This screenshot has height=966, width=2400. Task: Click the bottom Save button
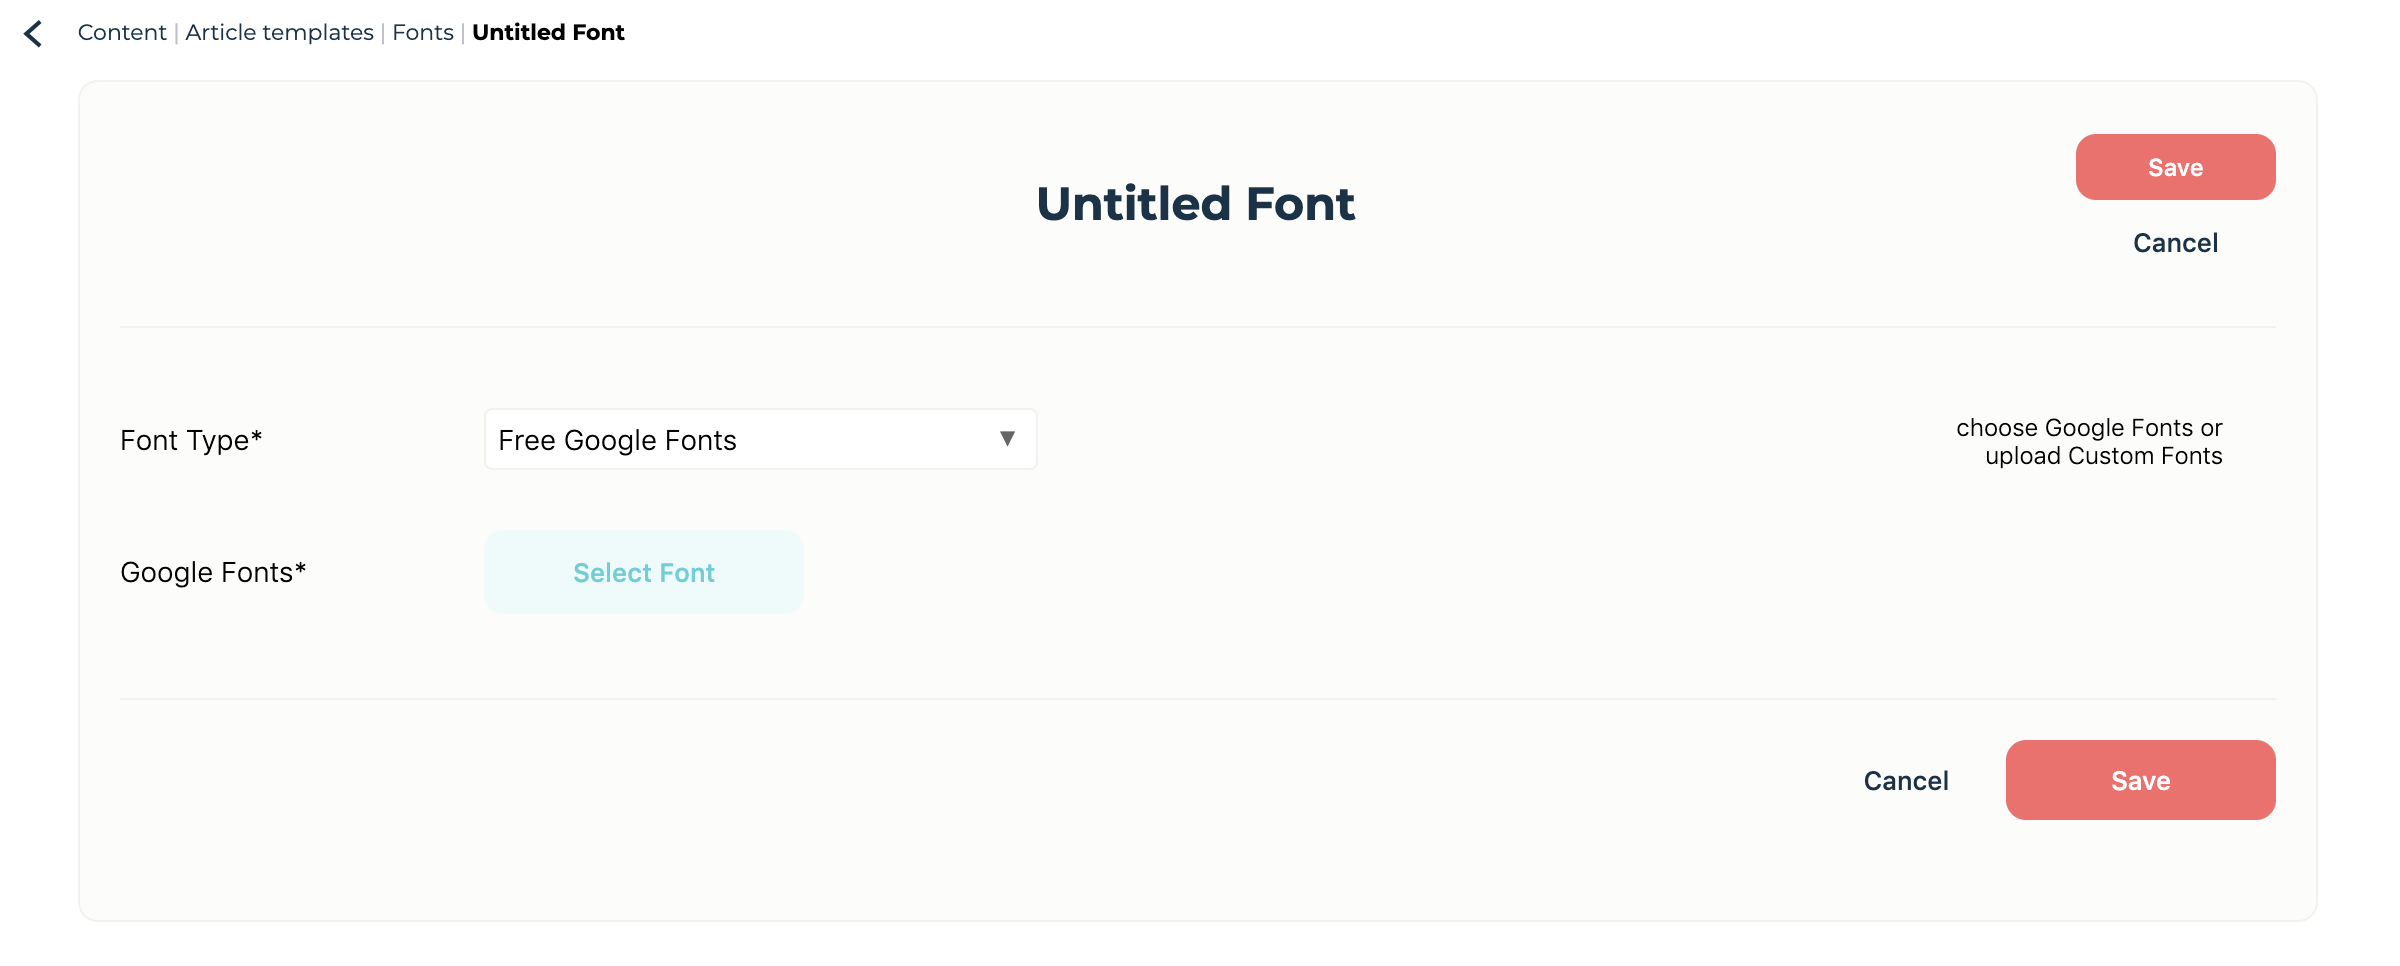[x=2140, y=780]
